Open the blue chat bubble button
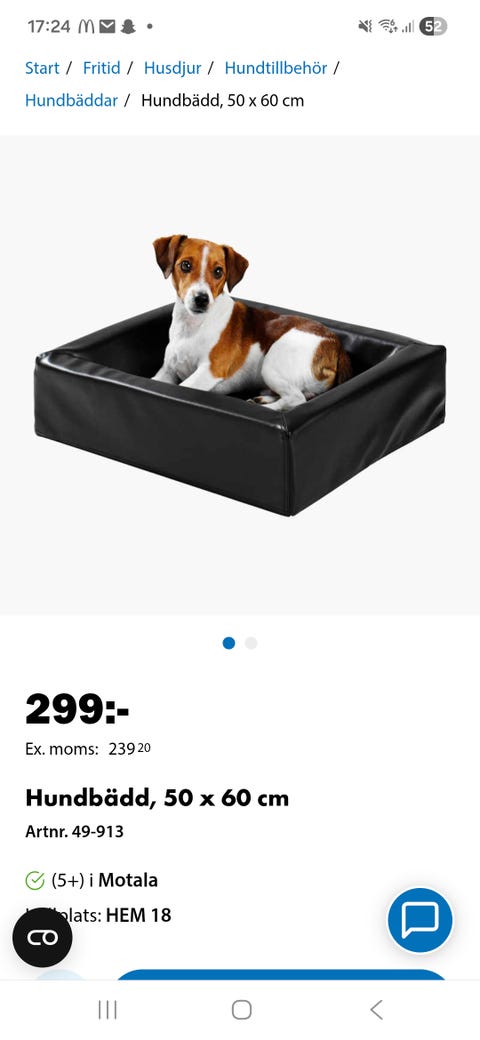The height and width of the screenshot is (1040, 480). [x=420, y=921]
